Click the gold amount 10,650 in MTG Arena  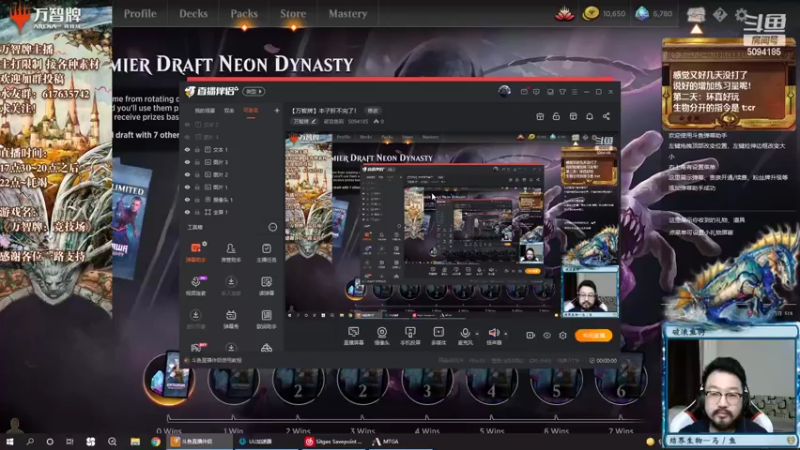tap(614, 14)
